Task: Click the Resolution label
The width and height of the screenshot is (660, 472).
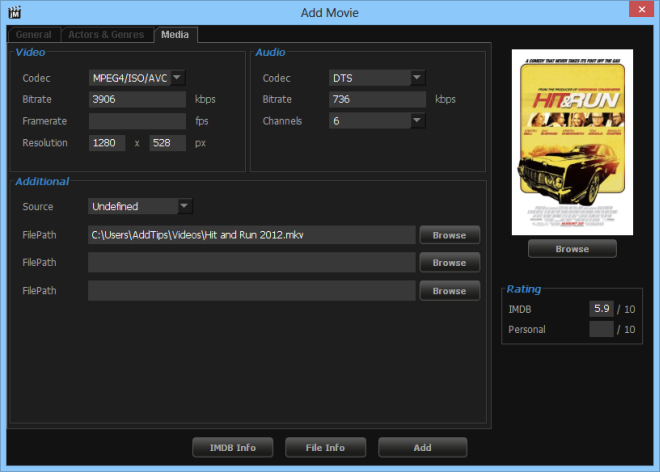Action: (45, 143)
